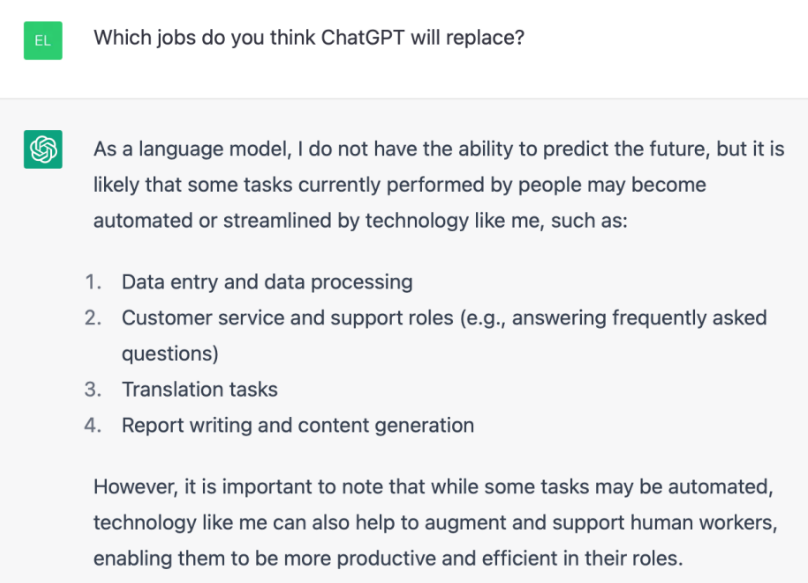Select 'Report writing and content generation' item

[298, 425]
